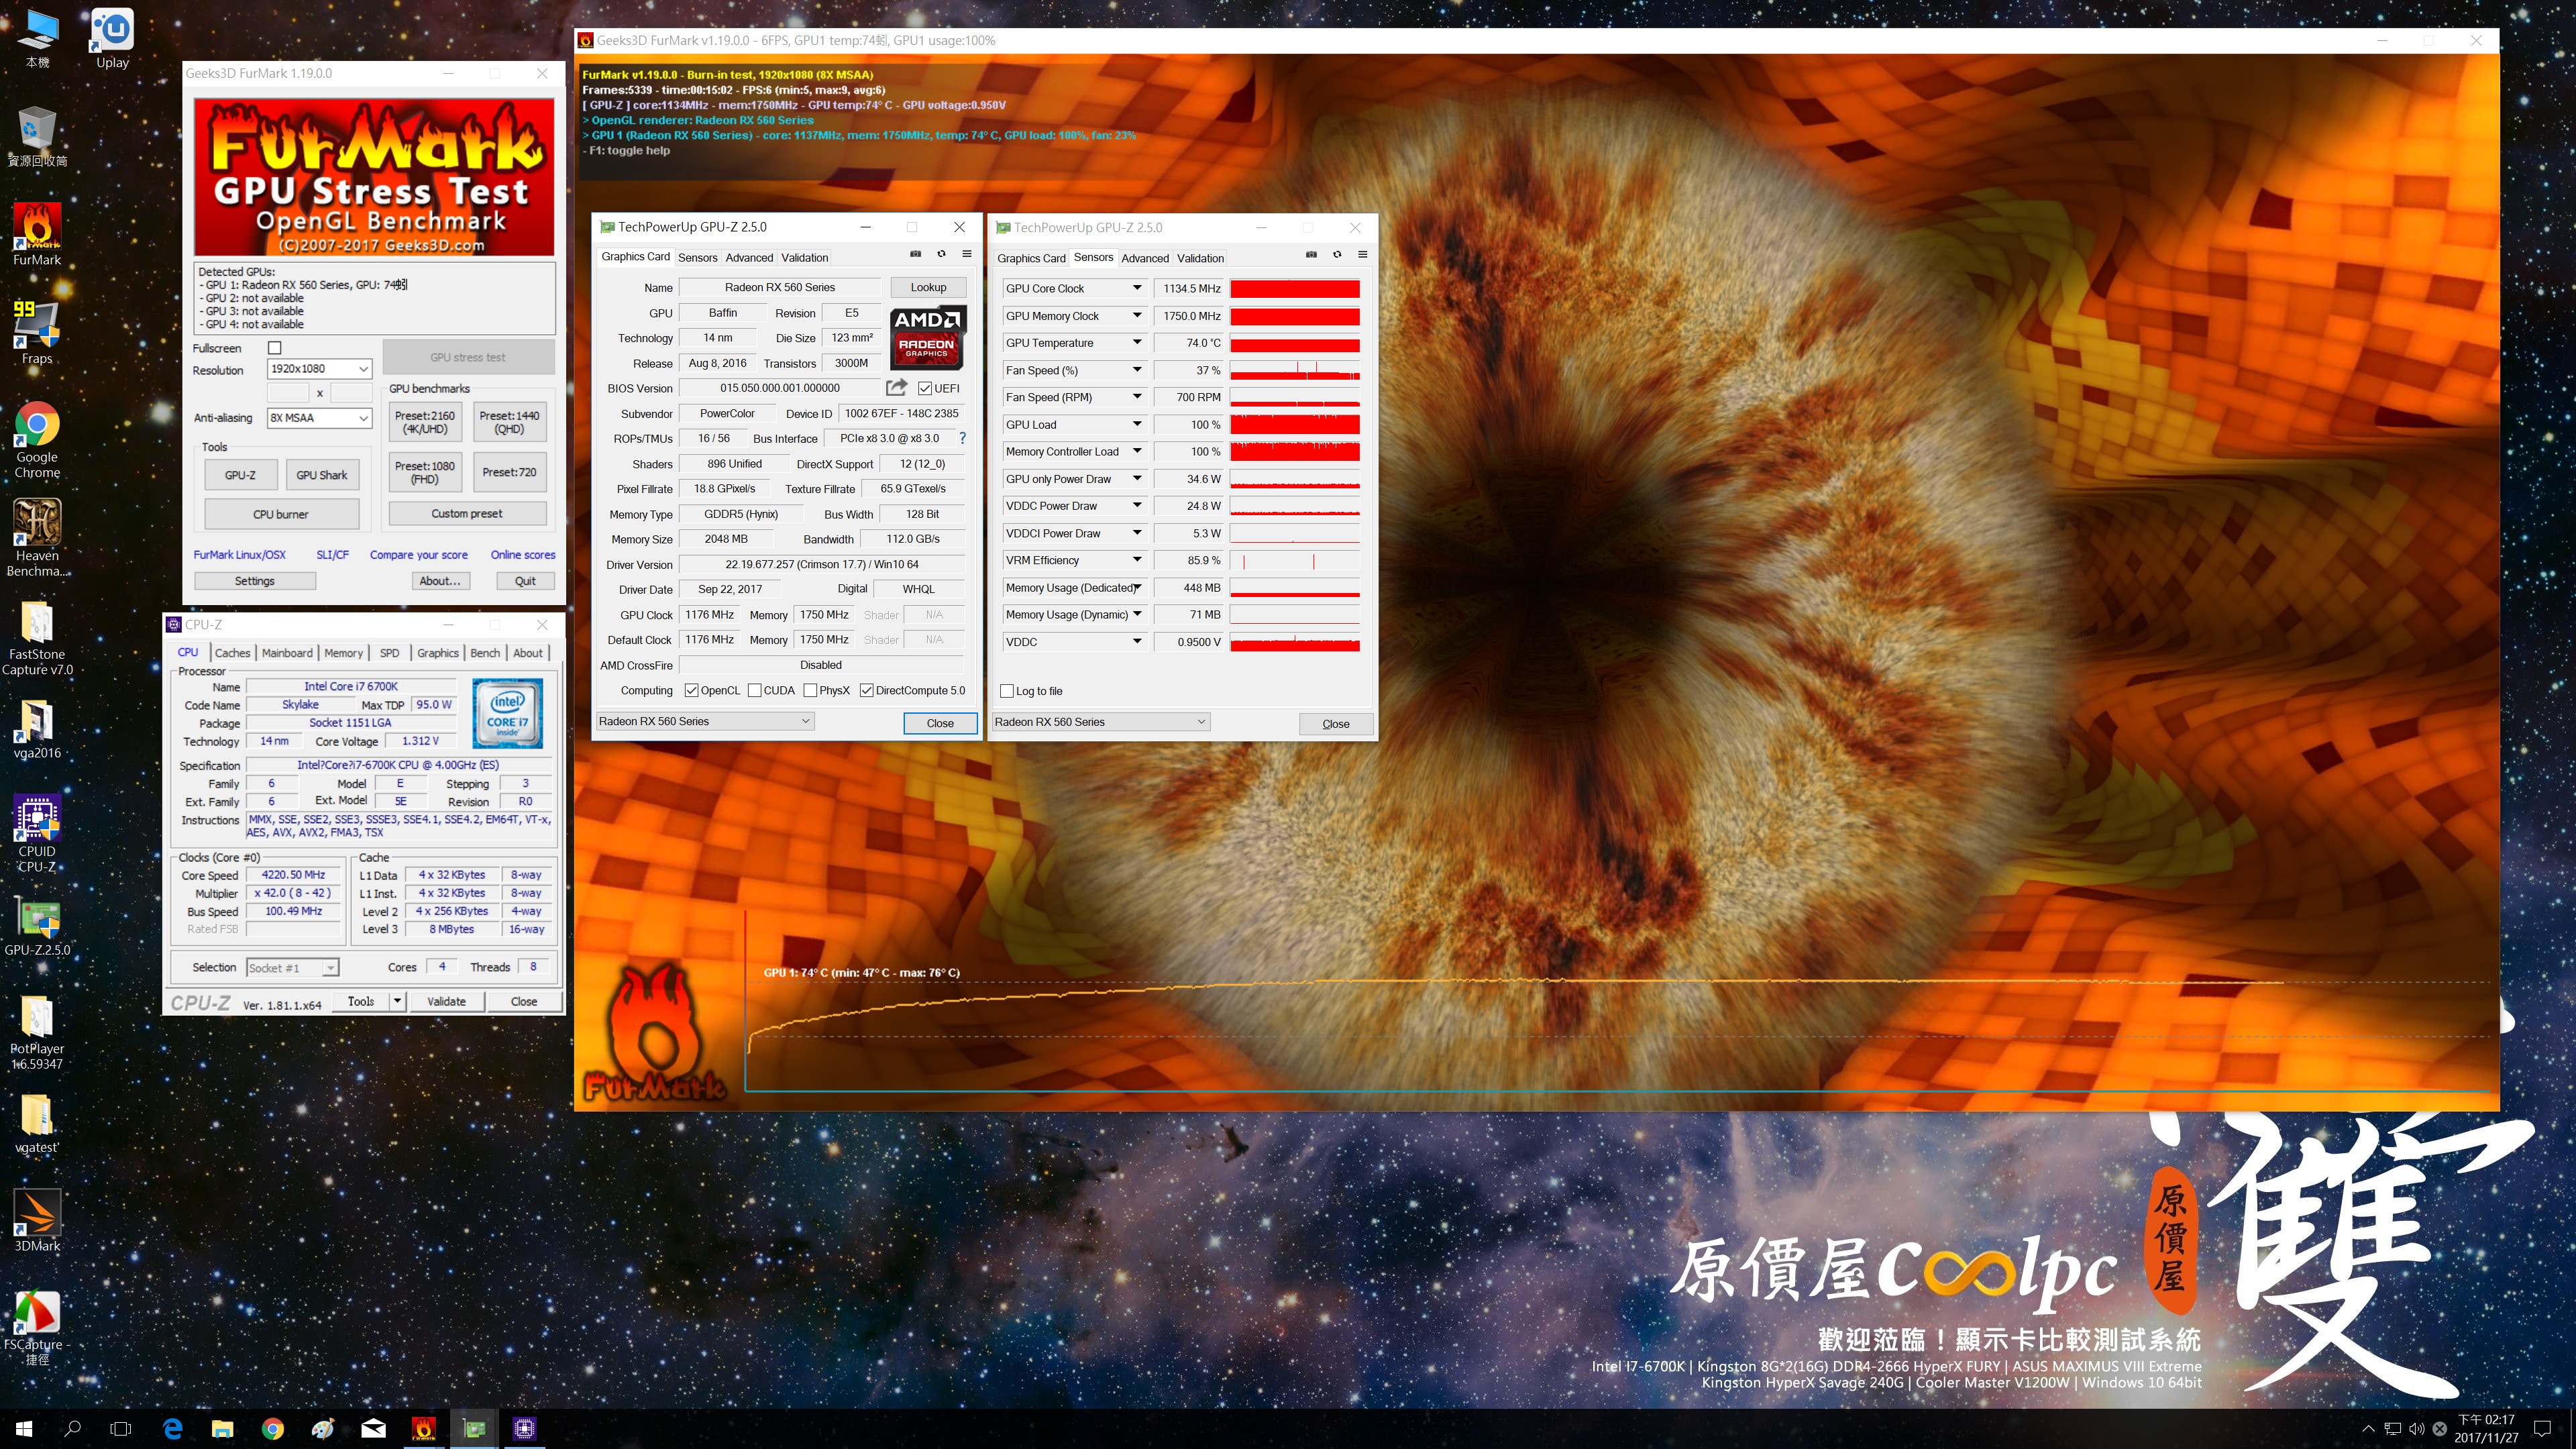Open the Uplay desktop icon
This screenshot has height=1449, width=2576.
coord(112,39)
